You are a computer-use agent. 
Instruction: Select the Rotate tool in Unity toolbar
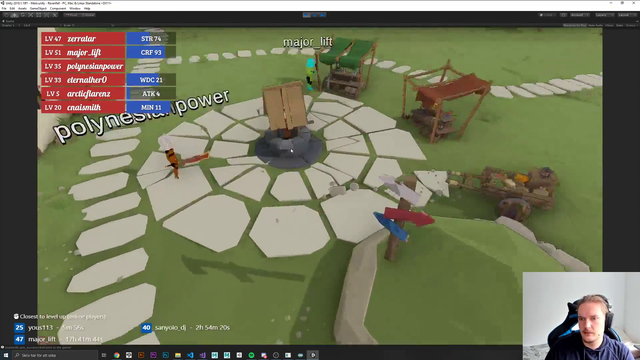click(x=22, y=15)
